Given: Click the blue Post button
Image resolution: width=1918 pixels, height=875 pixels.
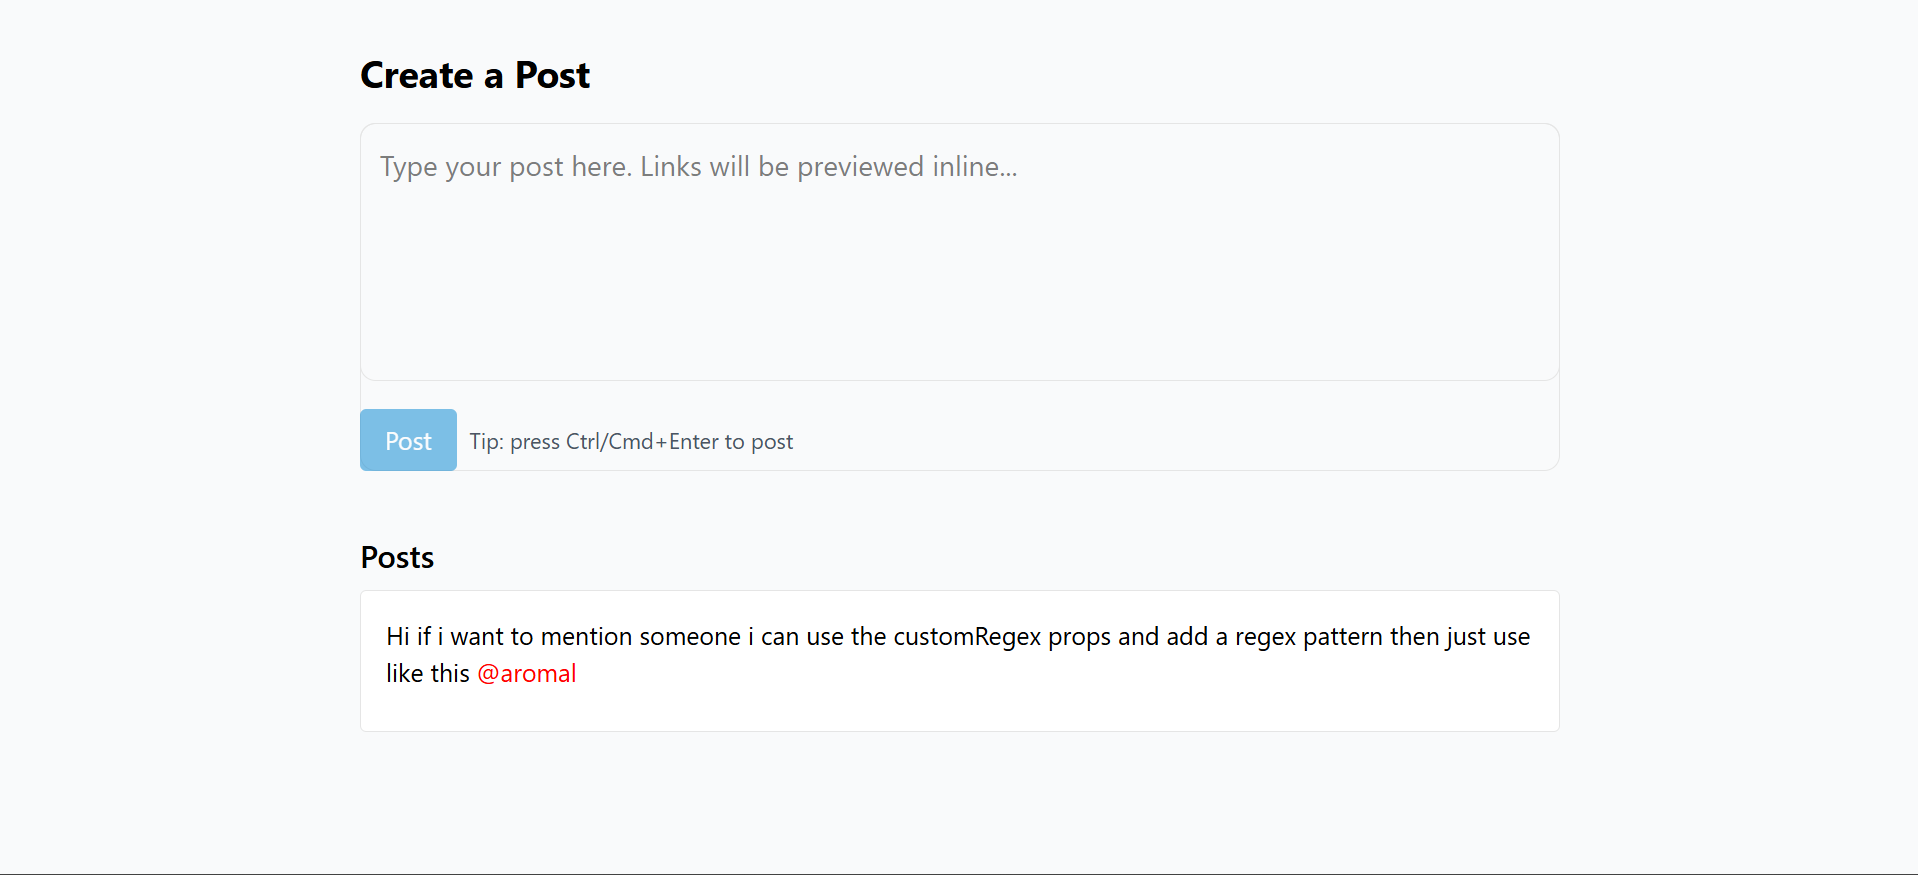Looking at the screenshot, I should pos(408,440).
